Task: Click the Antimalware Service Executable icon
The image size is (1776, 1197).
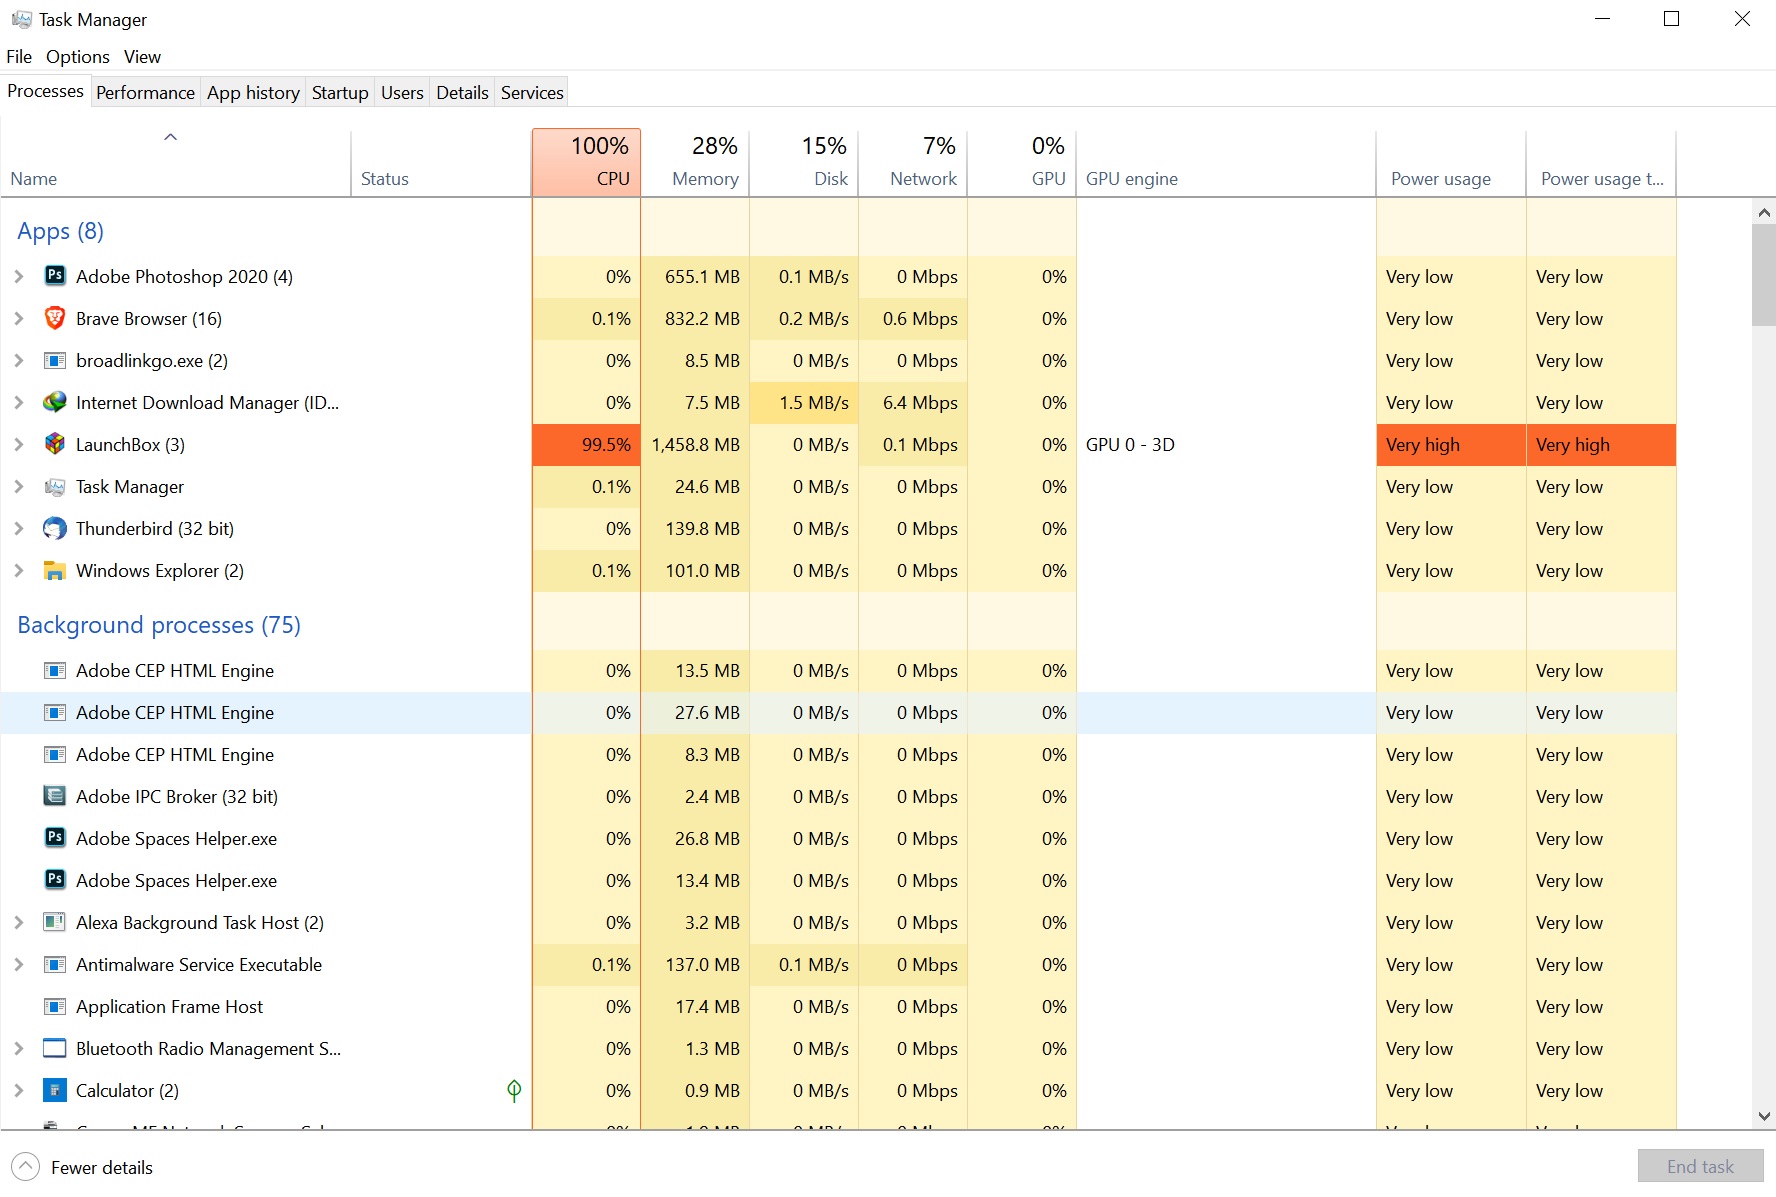Action: point(55,964)
